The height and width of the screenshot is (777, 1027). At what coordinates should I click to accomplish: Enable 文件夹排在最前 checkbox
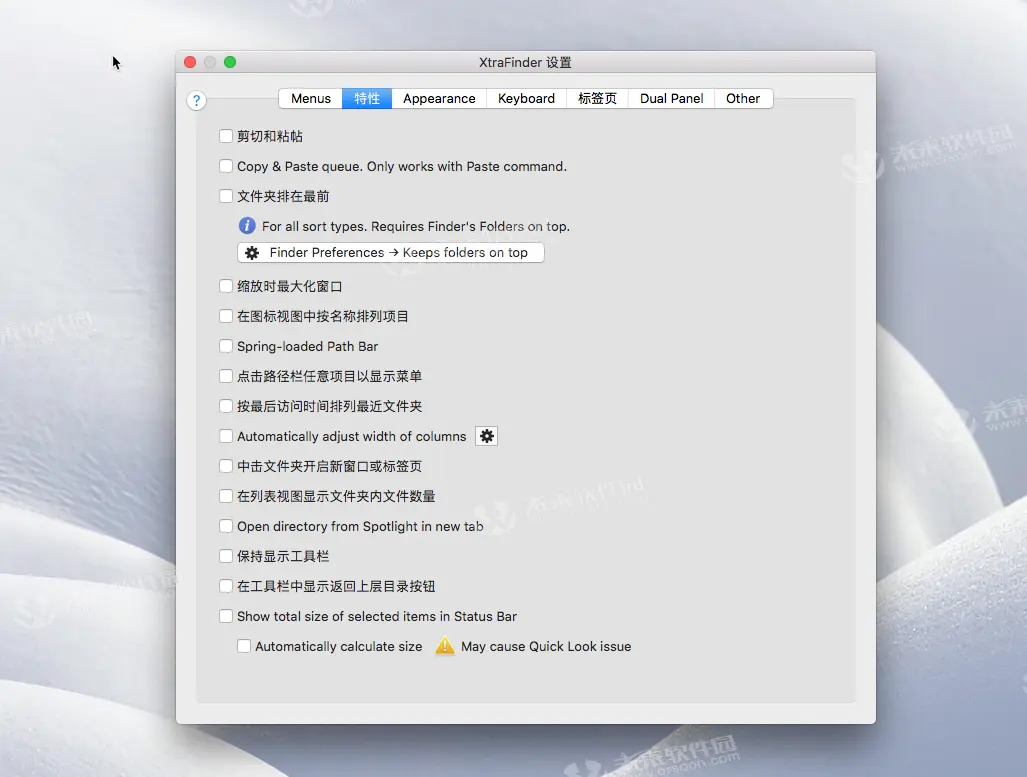226,196
